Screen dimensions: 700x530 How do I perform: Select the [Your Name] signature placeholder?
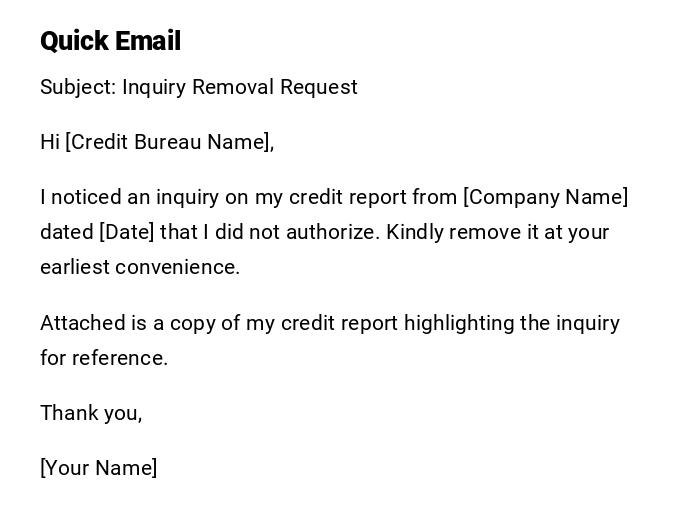click(x=99, y=468)
